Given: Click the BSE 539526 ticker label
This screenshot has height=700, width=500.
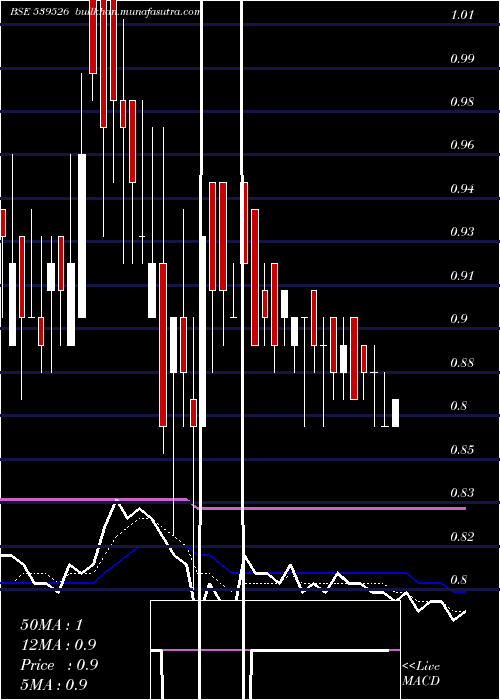Looking at the screenshot, I should click(x=39, y=12).
